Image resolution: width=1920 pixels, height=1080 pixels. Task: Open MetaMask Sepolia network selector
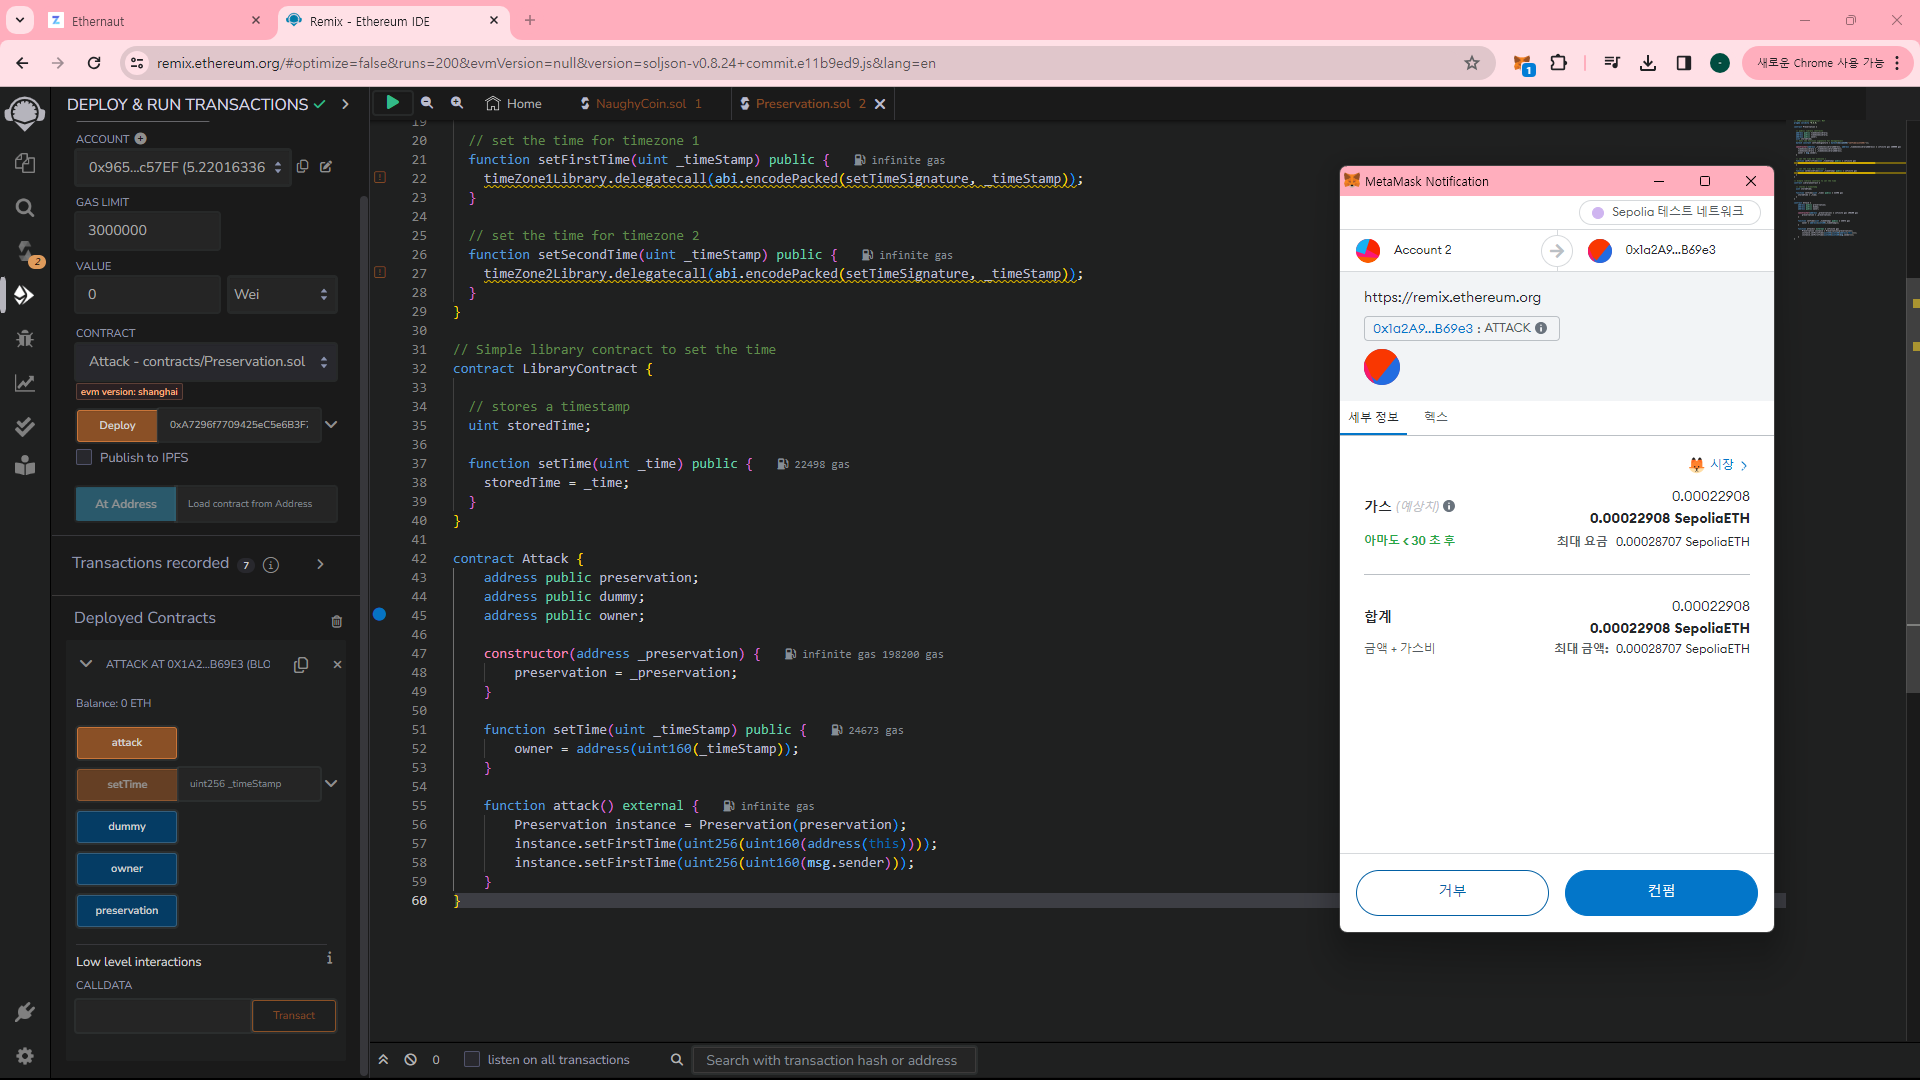(x=1669, y=212)
